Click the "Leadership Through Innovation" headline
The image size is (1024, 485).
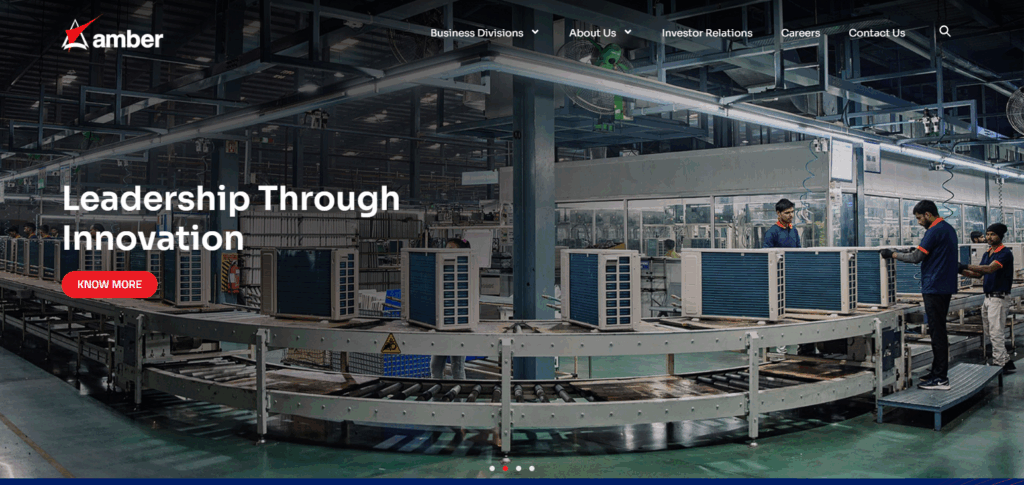230,218
